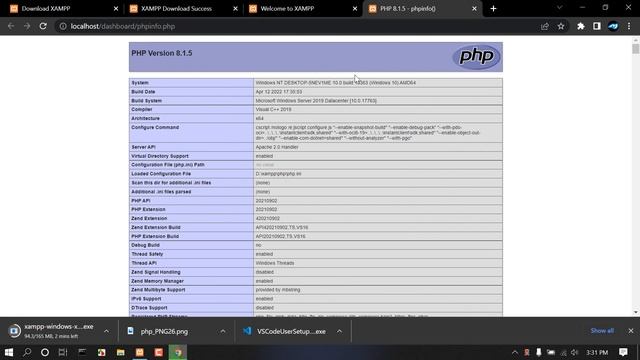
Task: Open the Chrome profile avatar
Action: [613, 26]
